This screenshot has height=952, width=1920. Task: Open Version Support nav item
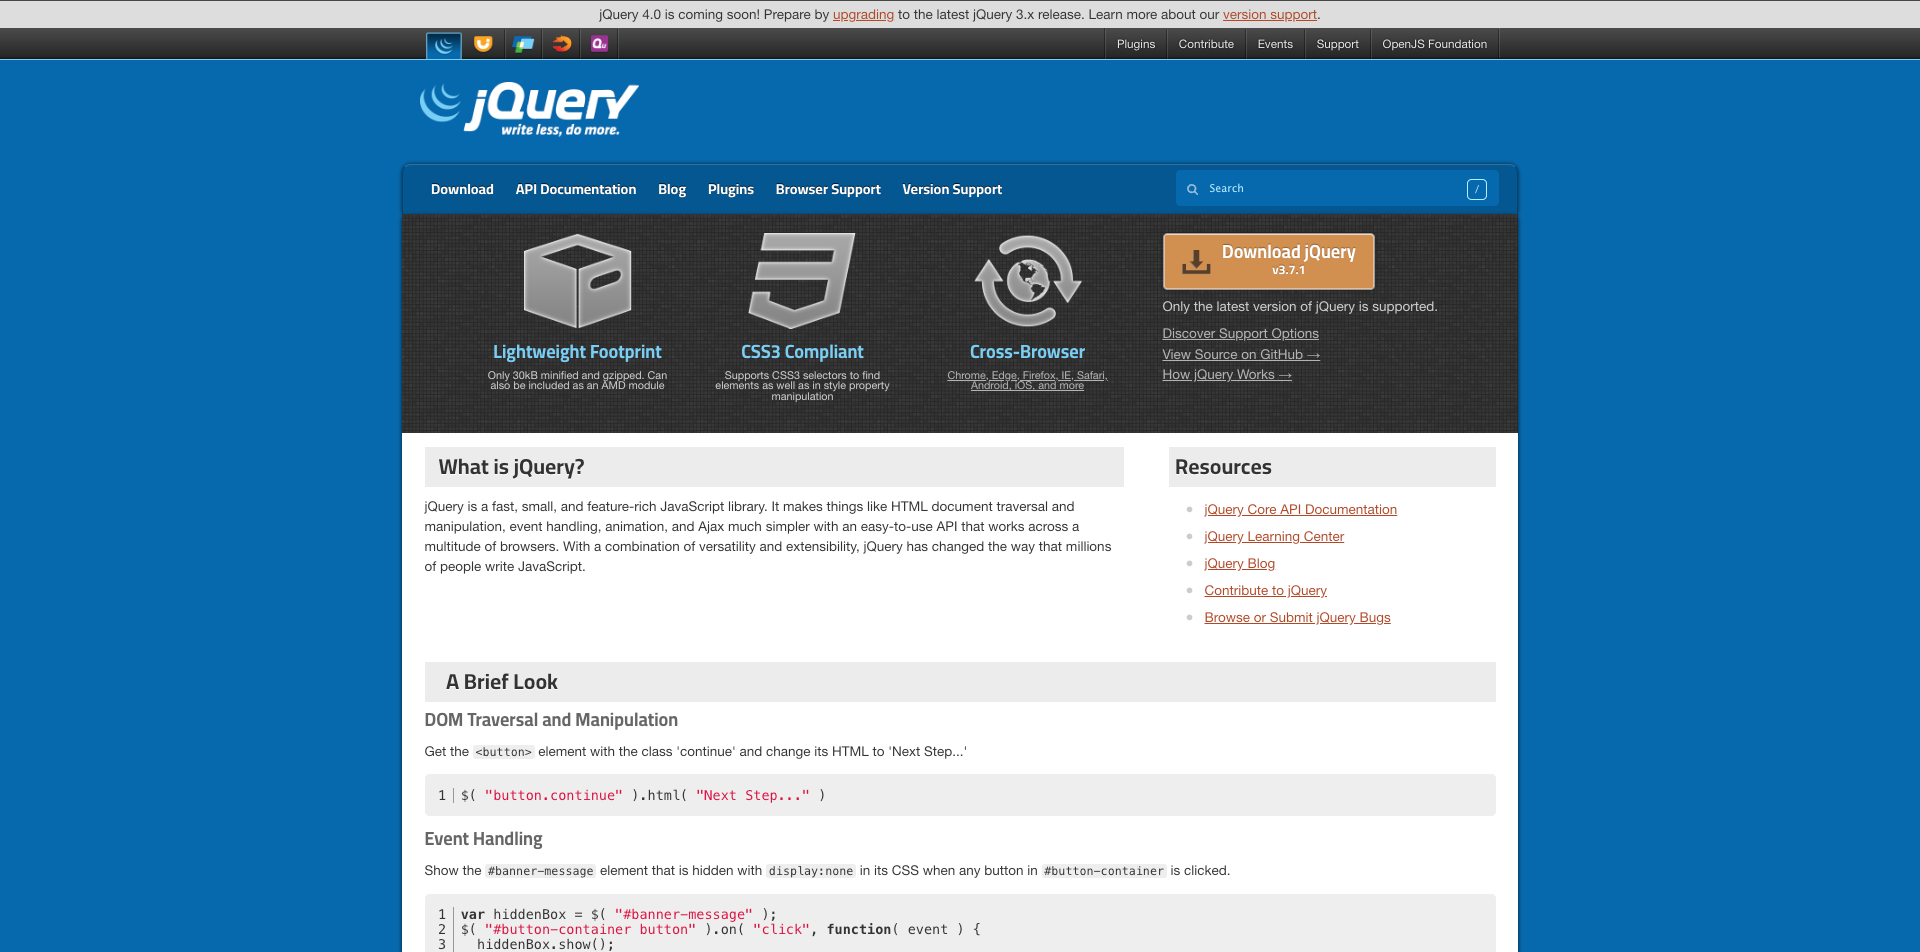tap(952, 189)
